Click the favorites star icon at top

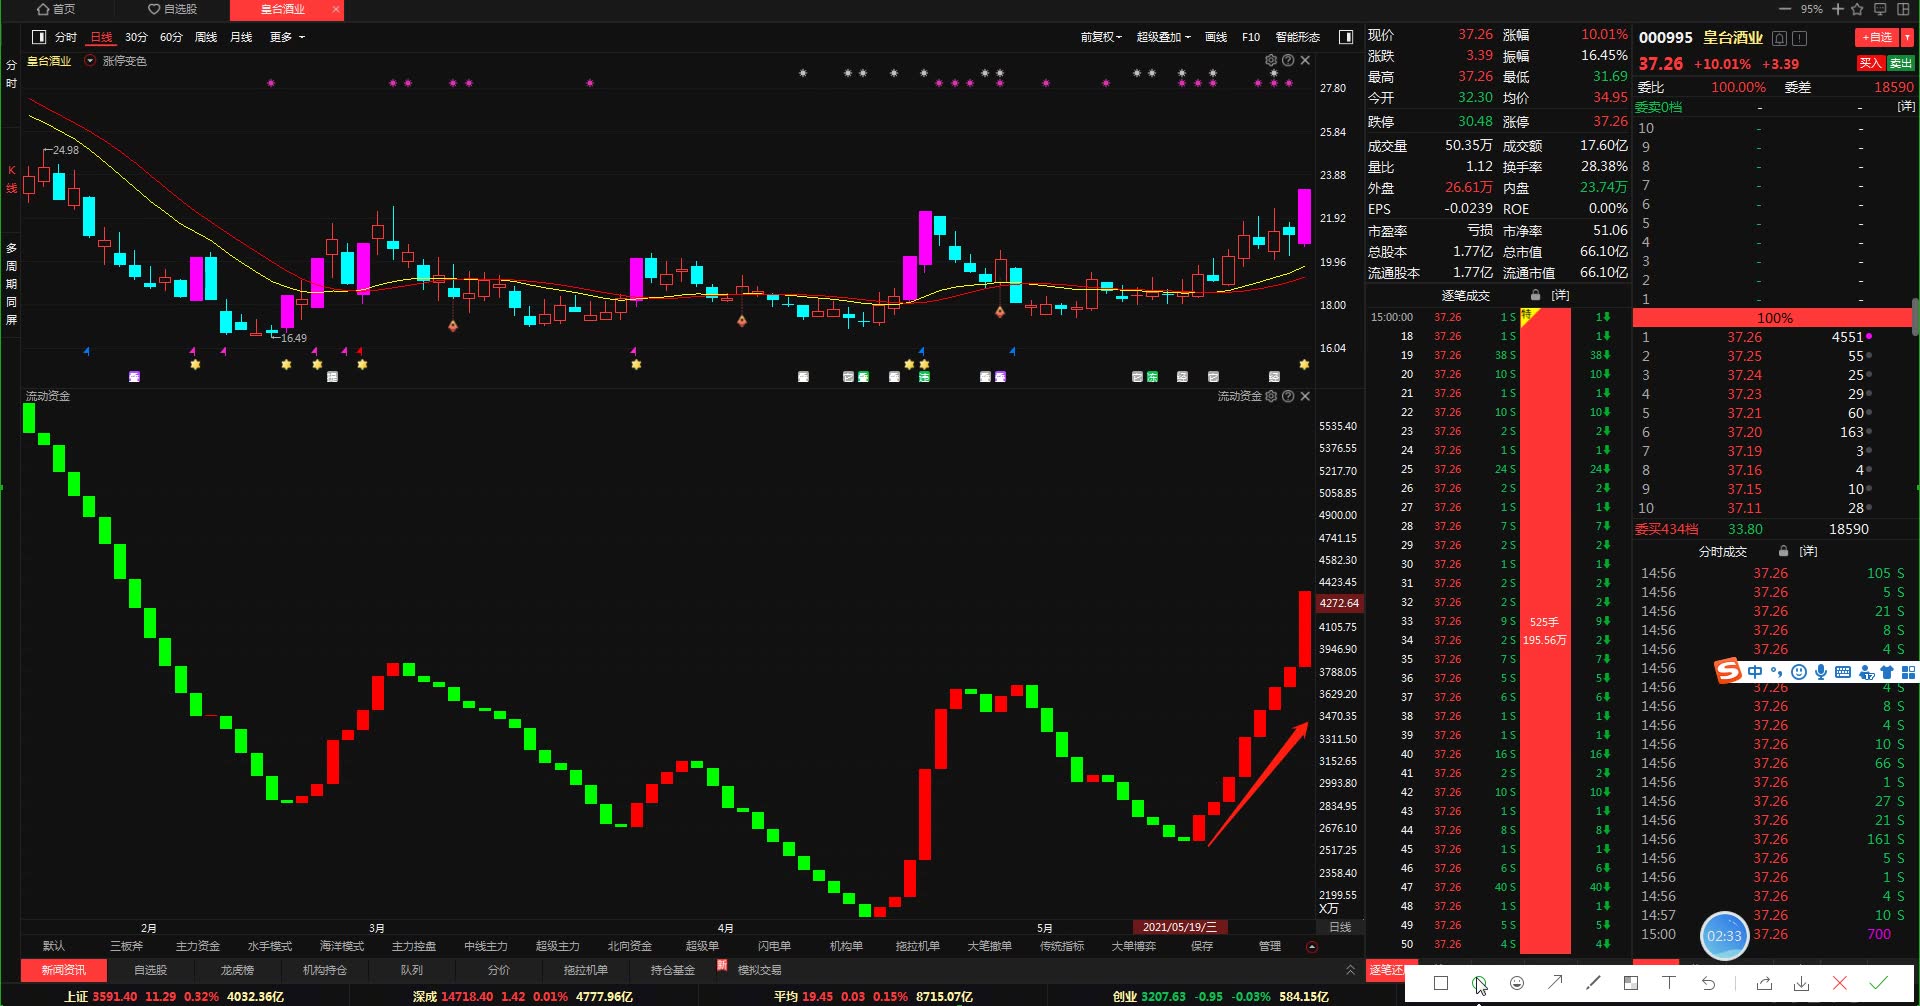[1857, 9]
